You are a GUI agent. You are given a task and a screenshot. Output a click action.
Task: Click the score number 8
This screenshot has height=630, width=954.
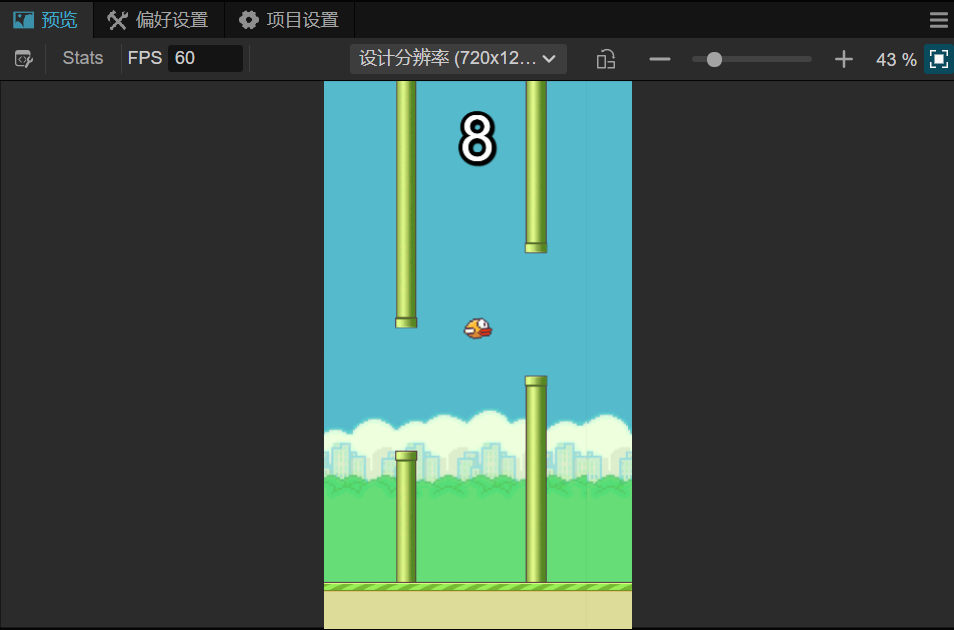pyautogui.click(x=478, y=139)
